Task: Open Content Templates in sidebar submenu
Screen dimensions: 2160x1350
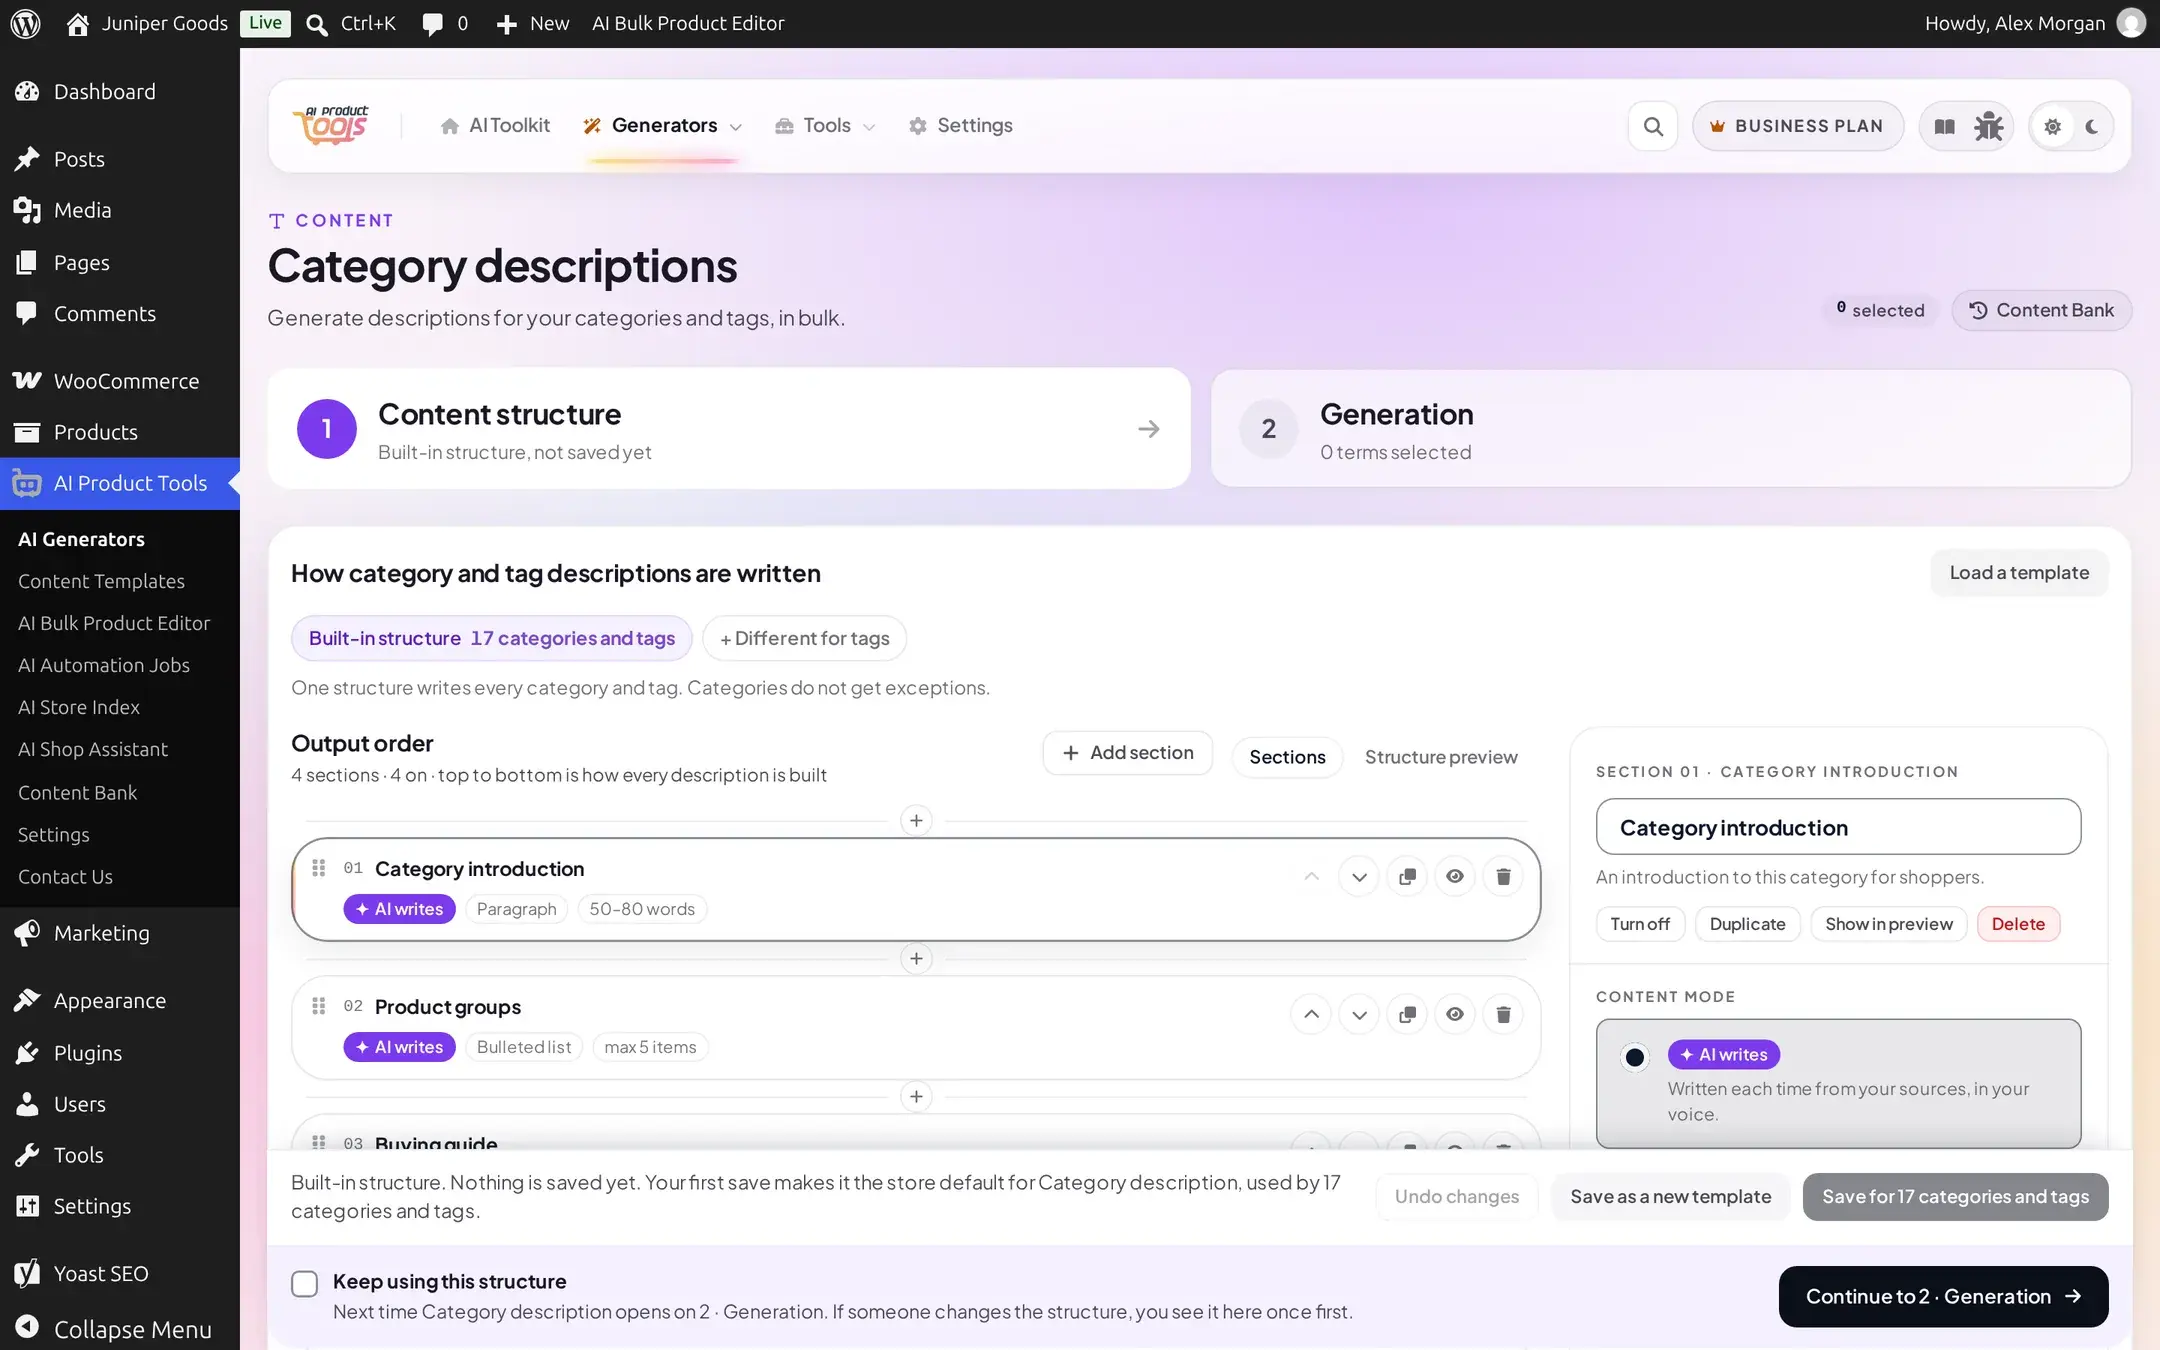Action: 101,581
